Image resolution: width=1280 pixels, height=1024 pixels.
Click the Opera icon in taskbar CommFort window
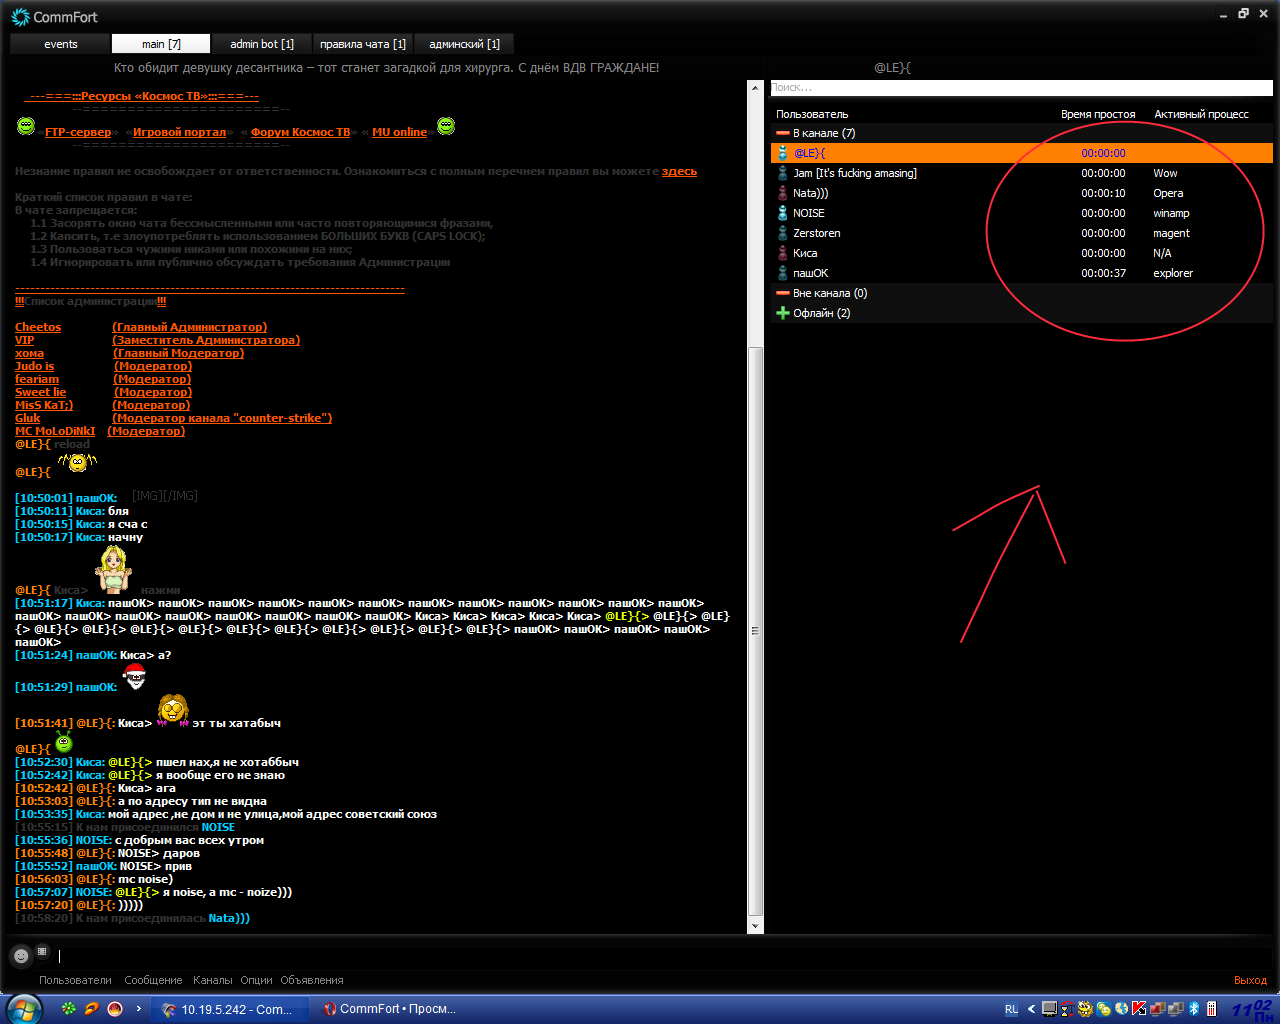(329, 1009)
